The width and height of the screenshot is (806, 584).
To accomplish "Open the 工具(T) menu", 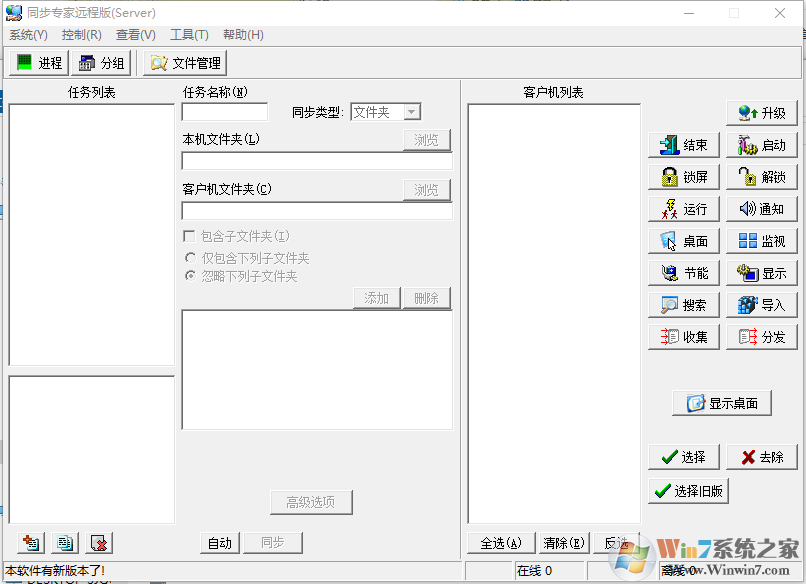I will [189, 34].
